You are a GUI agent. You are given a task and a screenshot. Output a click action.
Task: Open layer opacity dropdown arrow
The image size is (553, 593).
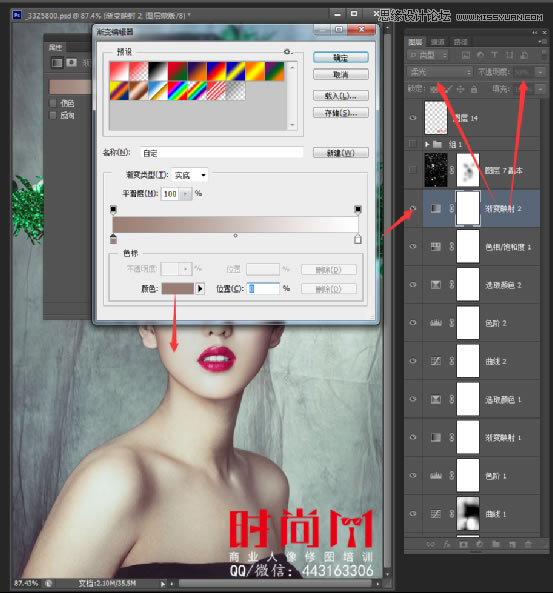[x=541, y=71]
